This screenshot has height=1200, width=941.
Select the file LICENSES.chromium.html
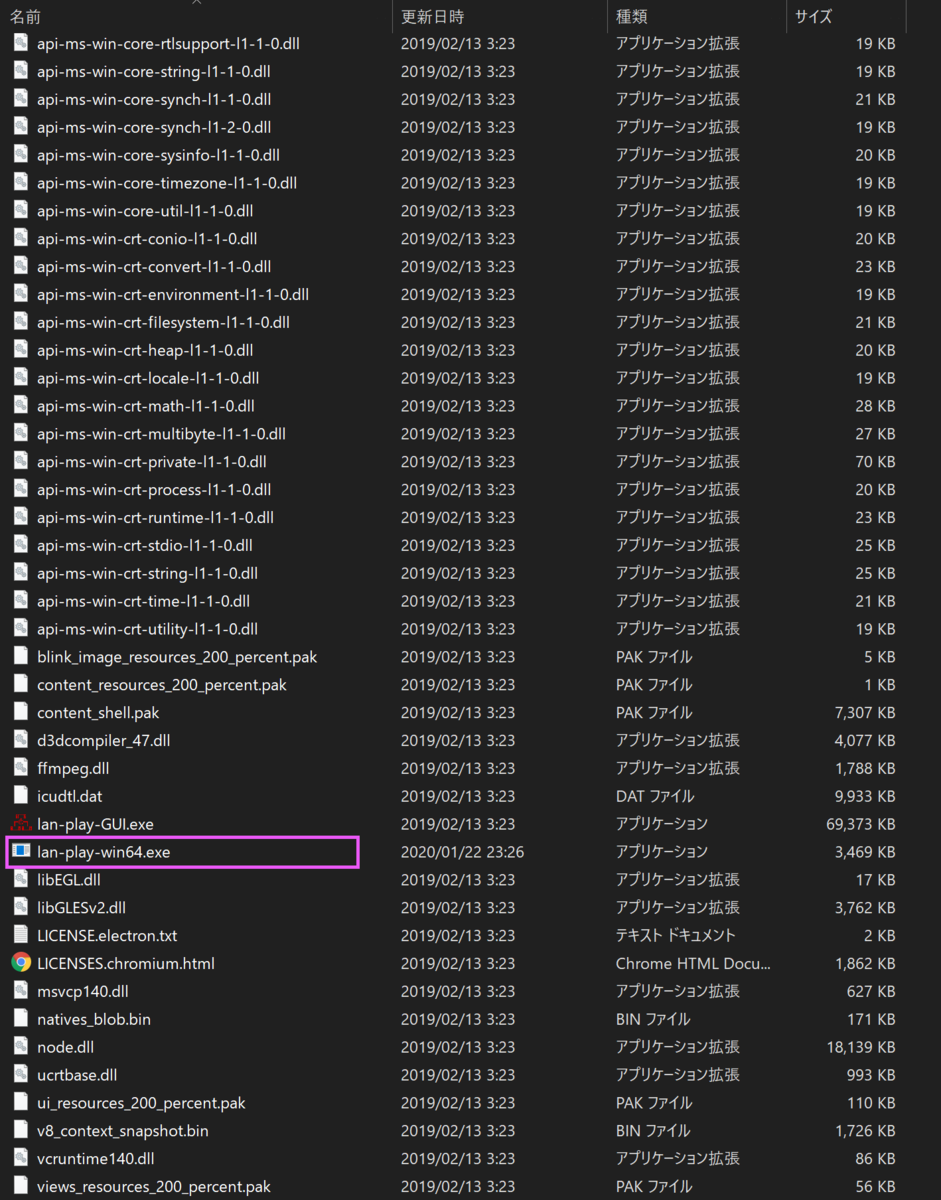pos(126,963)
